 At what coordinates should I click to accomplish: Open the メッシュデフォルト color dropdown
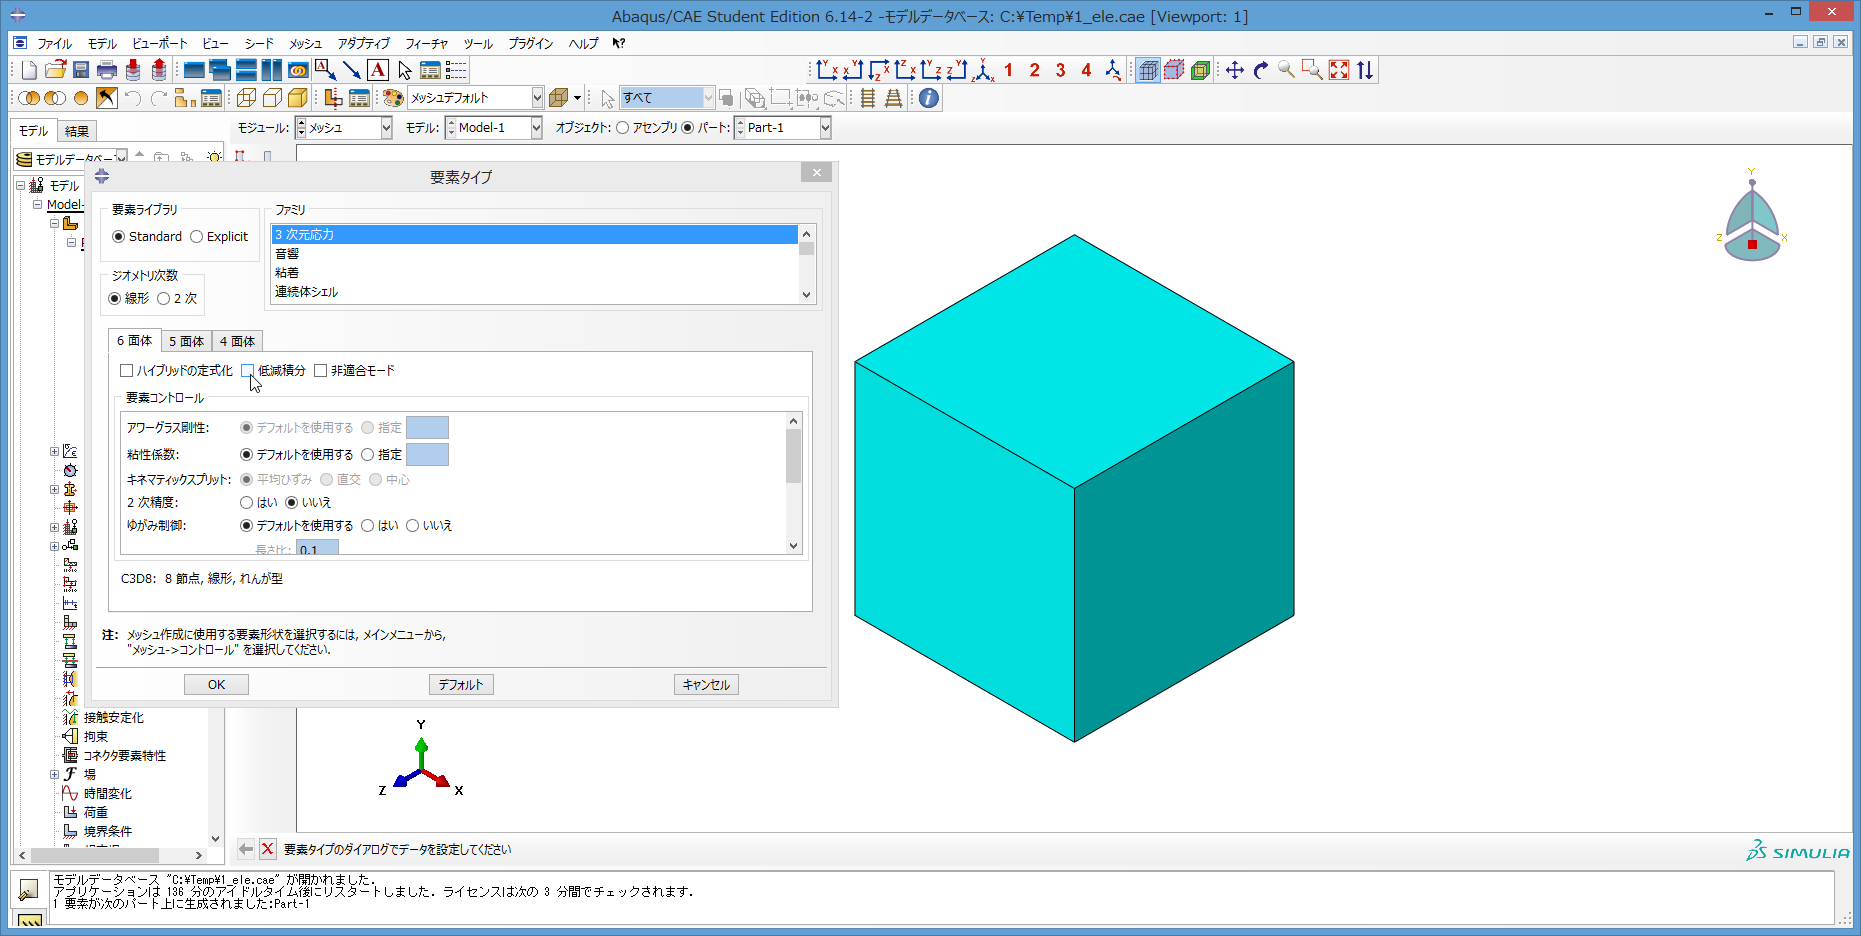click(537, 98)
